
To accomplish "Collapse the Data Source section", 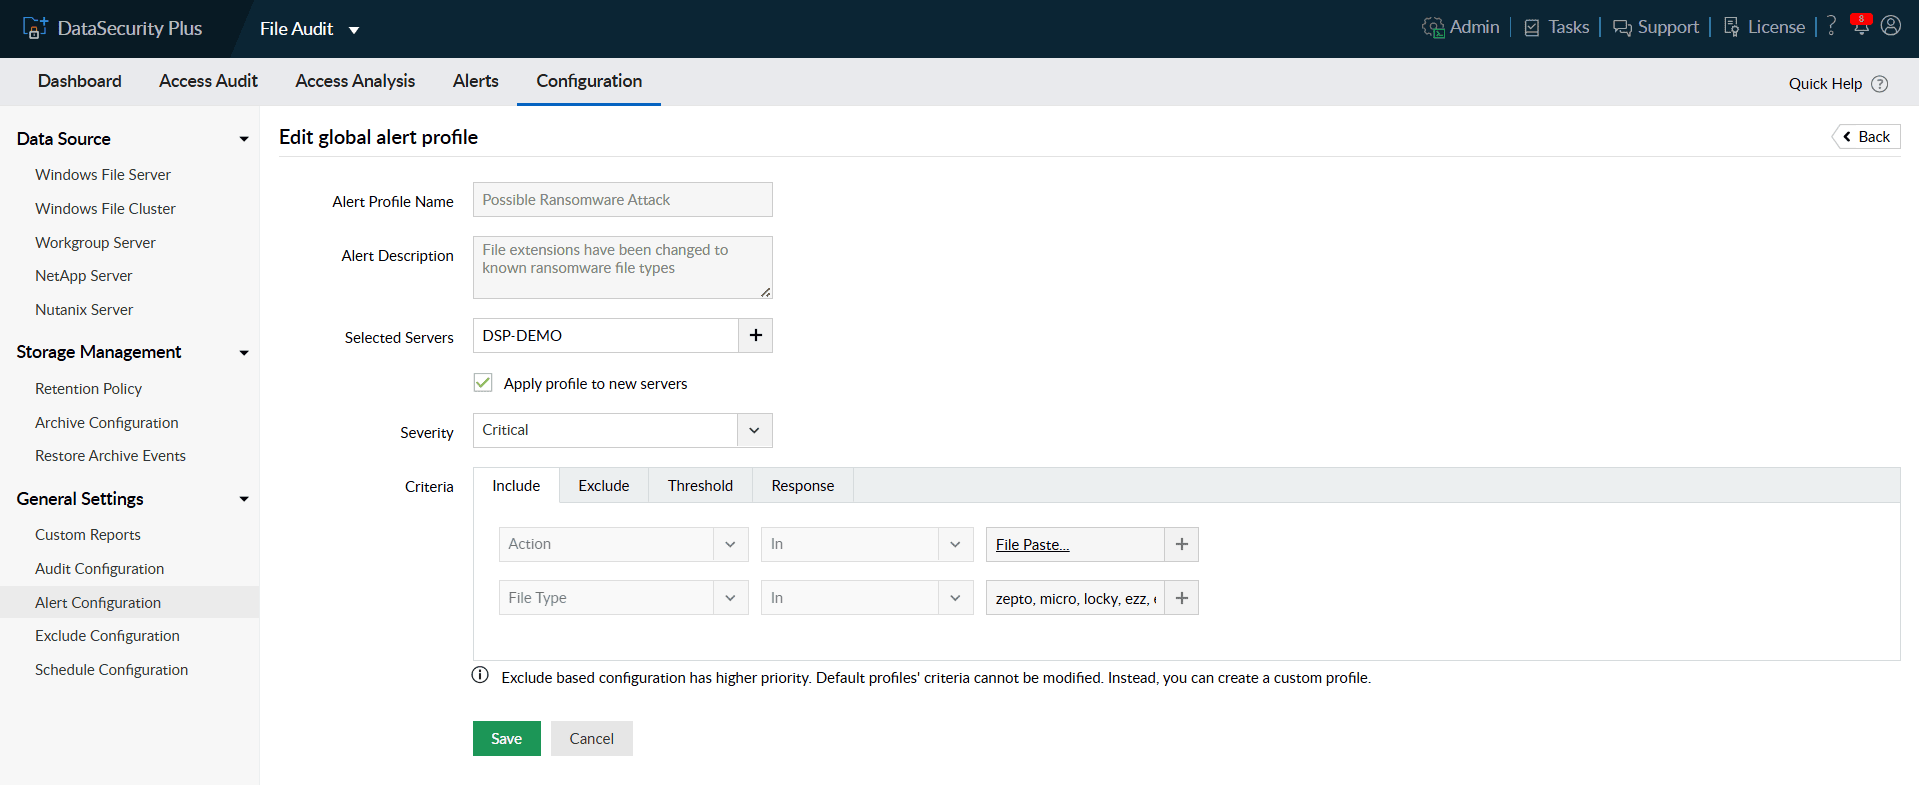I will (x=243, y=139).
